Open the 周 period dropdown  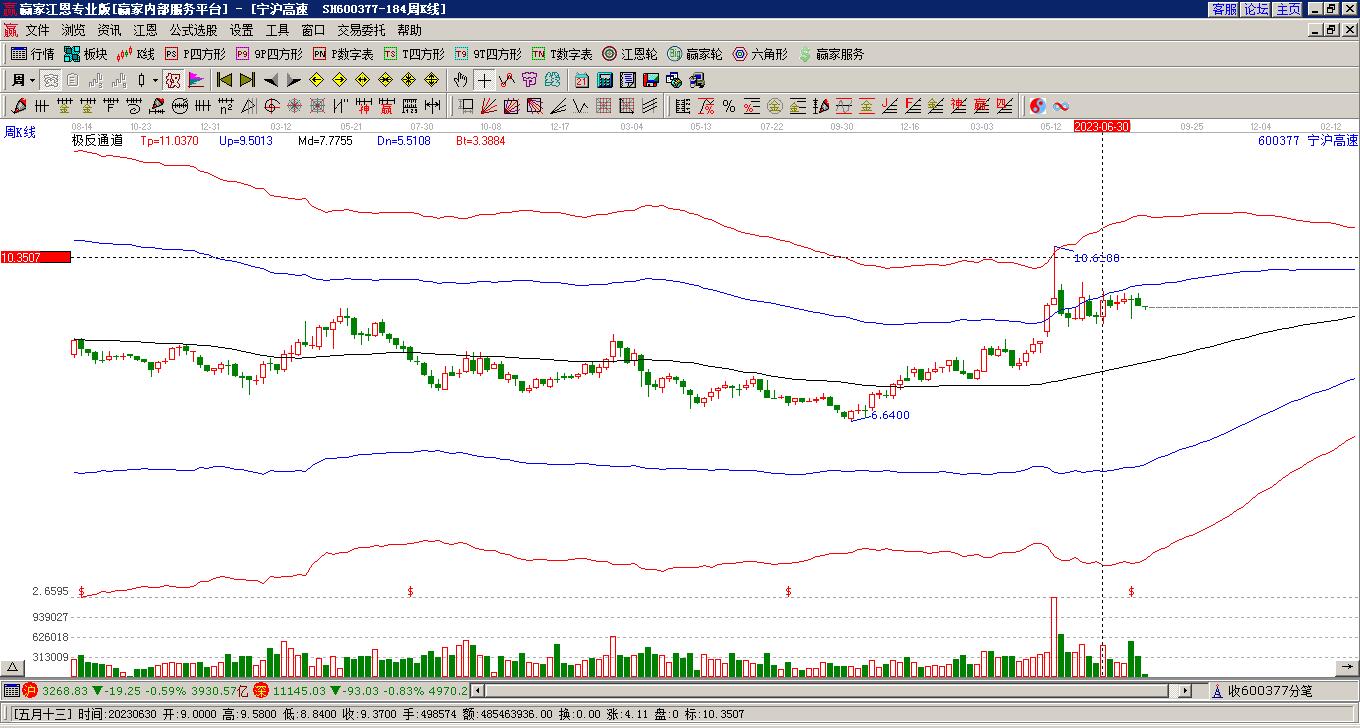pyautogui.click(x=22, y=80)
